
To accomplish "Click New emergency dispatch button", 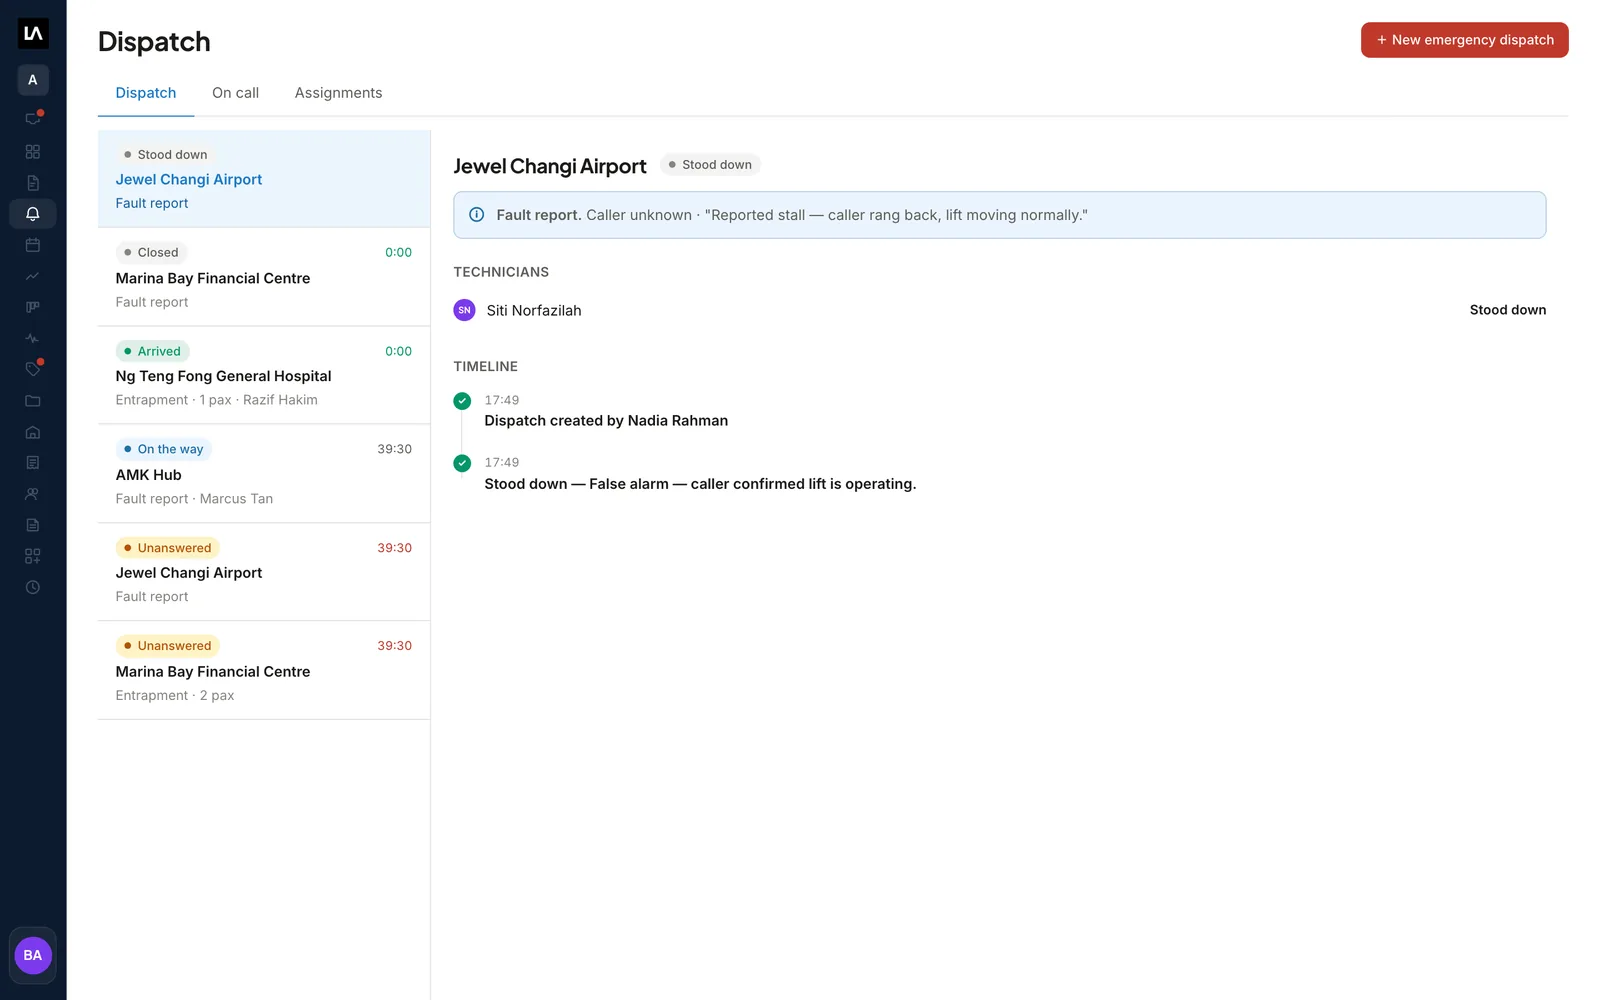I will click(1464, 40).
